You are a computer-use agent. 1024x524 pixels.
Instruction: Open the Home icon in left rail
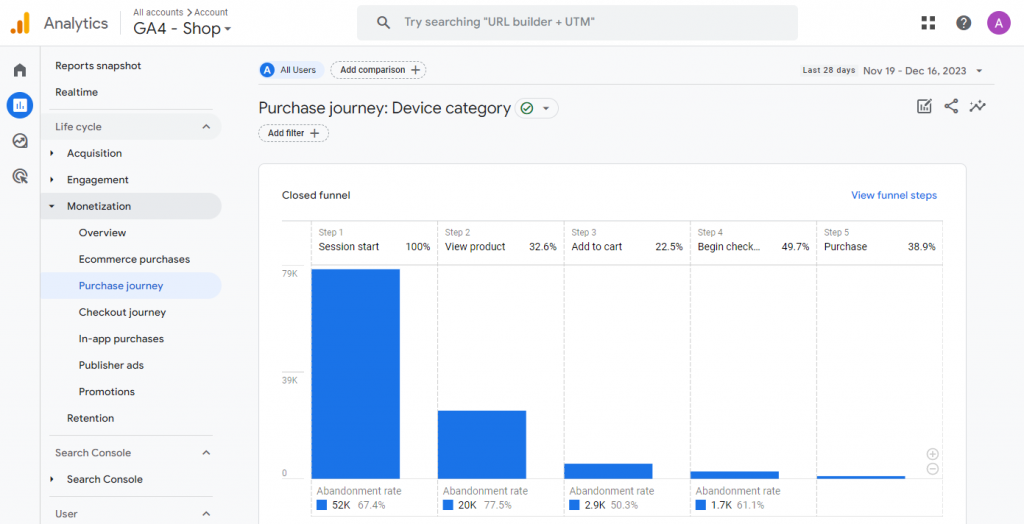click(x=20, y=70)
